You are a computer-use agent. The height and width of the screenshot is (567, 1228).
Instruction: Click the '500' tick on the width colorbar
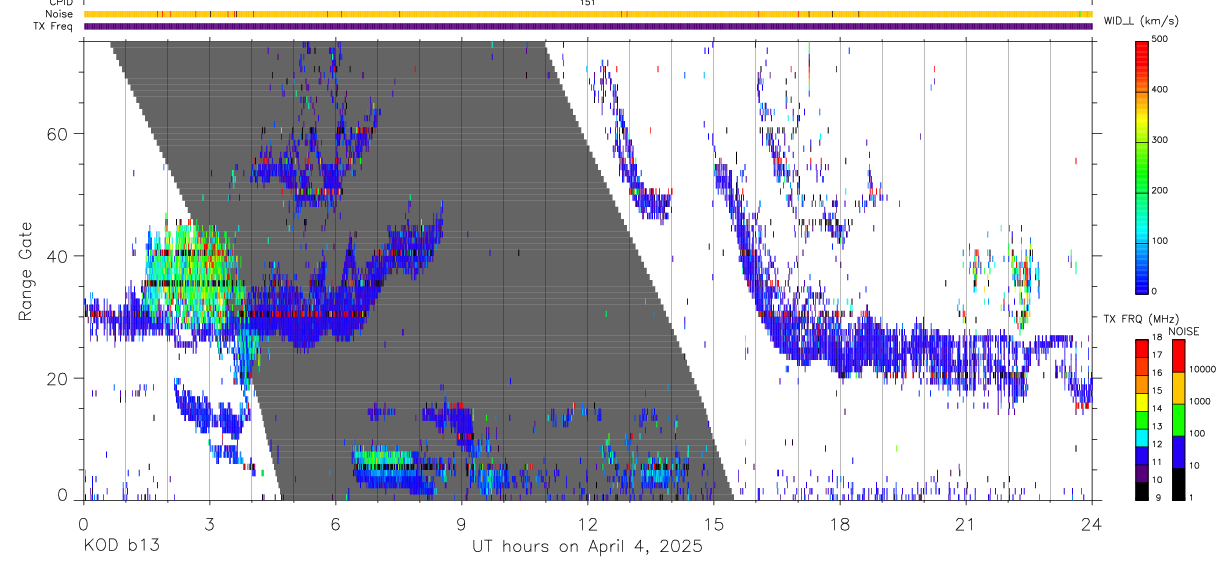pos(1160,40)
